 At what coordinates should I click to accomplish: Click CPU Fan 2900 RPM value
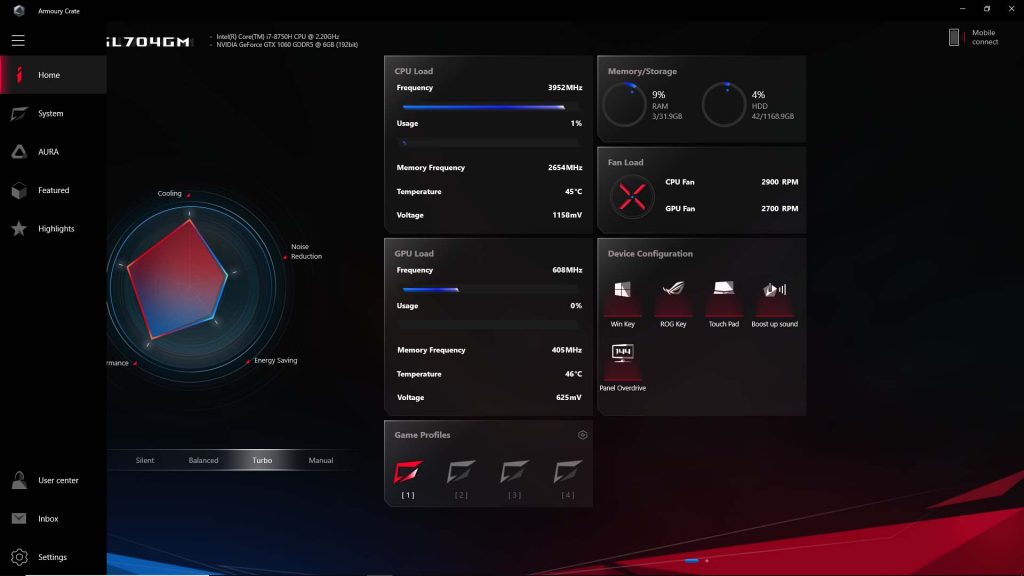pyautogui.click(x=779, y=182)
